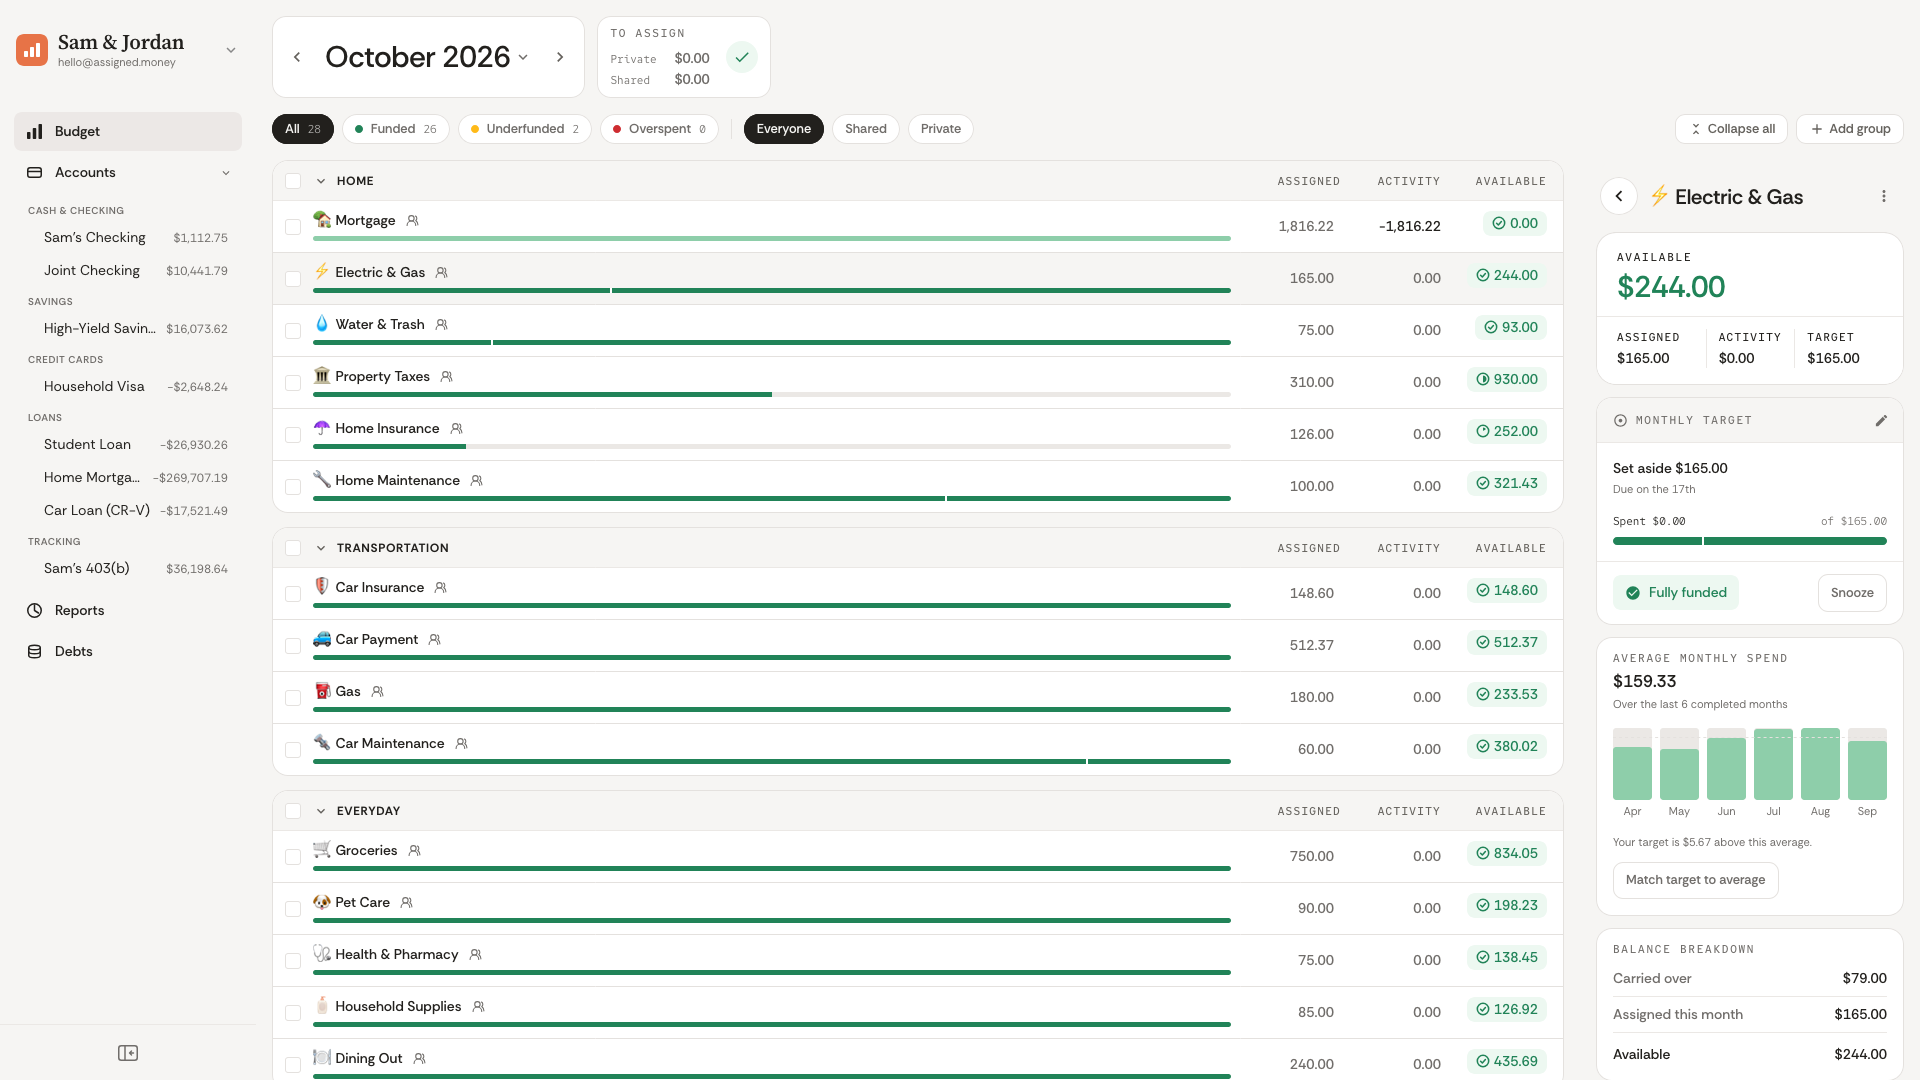Filter by All 28 categories
Screen dimensions: 1920x1080
click(303, 129)
